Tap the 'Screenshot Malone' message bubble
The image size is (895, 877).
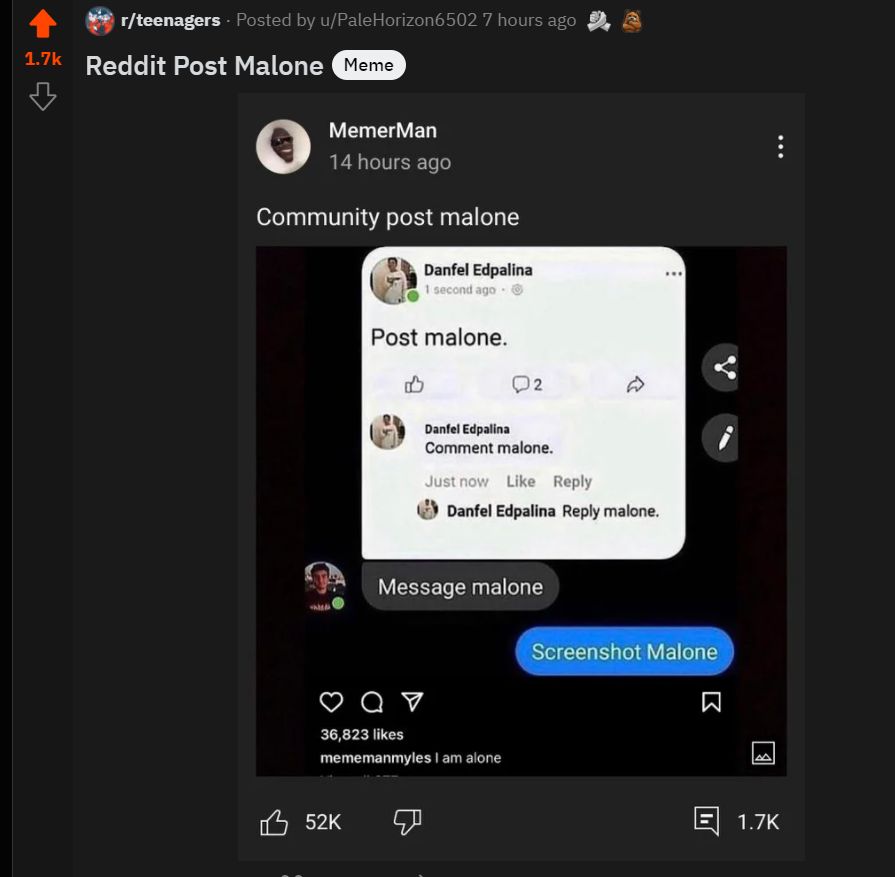pyautogui.click(x=623, y=651)
